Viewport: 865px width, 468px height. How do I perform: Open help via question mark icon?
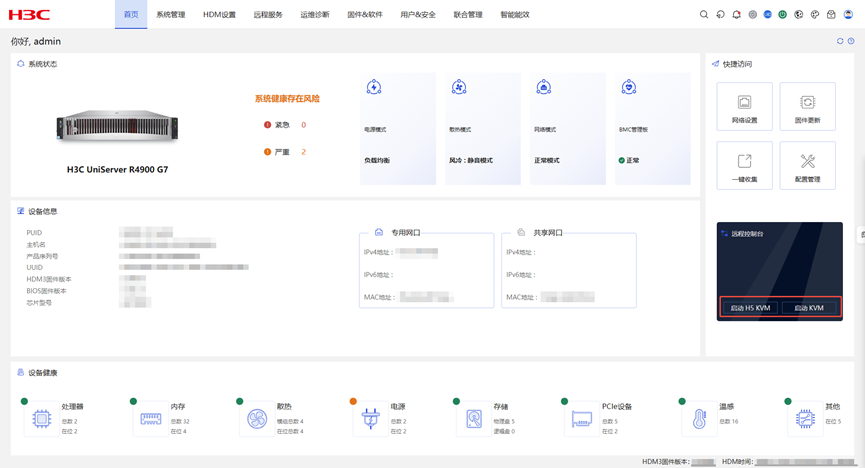point(851,41)
